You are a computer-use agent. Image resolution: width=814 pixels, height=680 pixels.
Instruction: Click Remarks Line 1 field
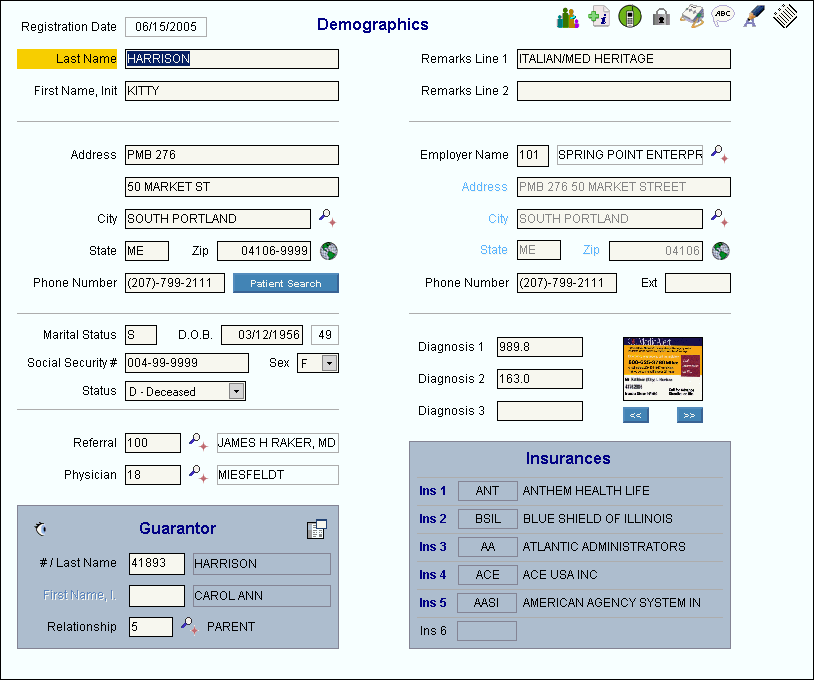pos(623,59)
